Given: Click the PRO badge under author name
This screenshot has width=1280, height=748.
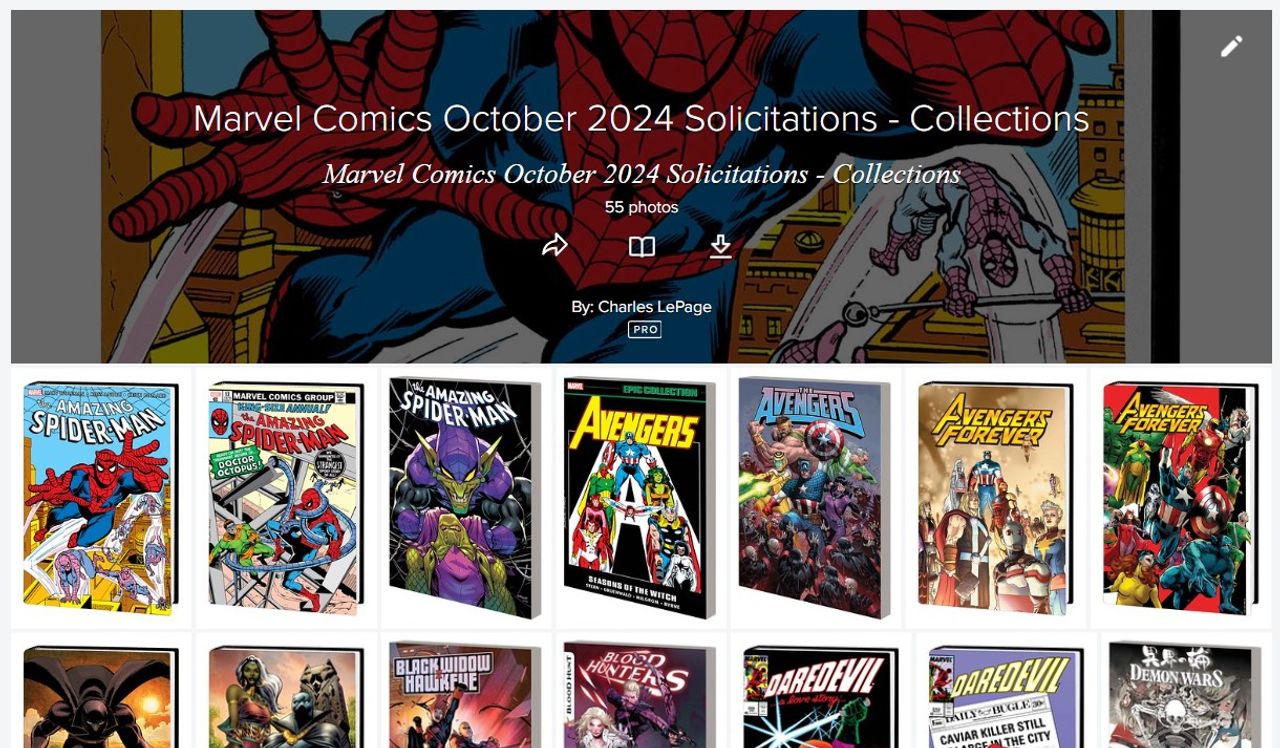Looking at the screenshot, I should click(645, 330).
